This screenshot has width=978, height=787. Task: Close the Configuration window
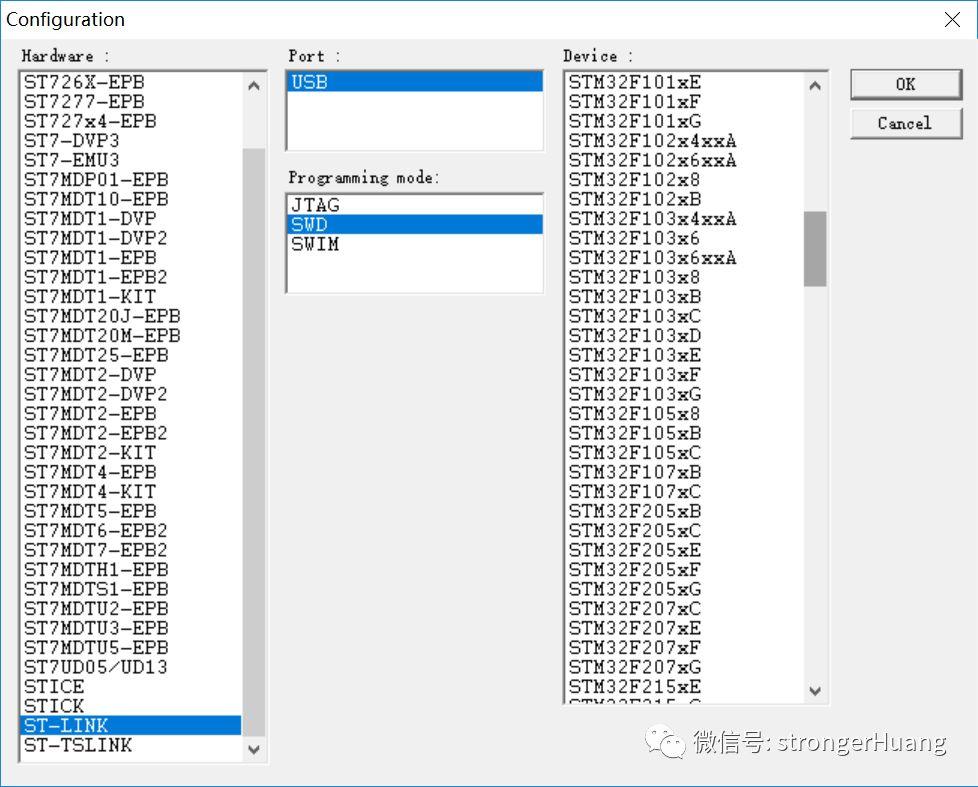coord(952,19)
